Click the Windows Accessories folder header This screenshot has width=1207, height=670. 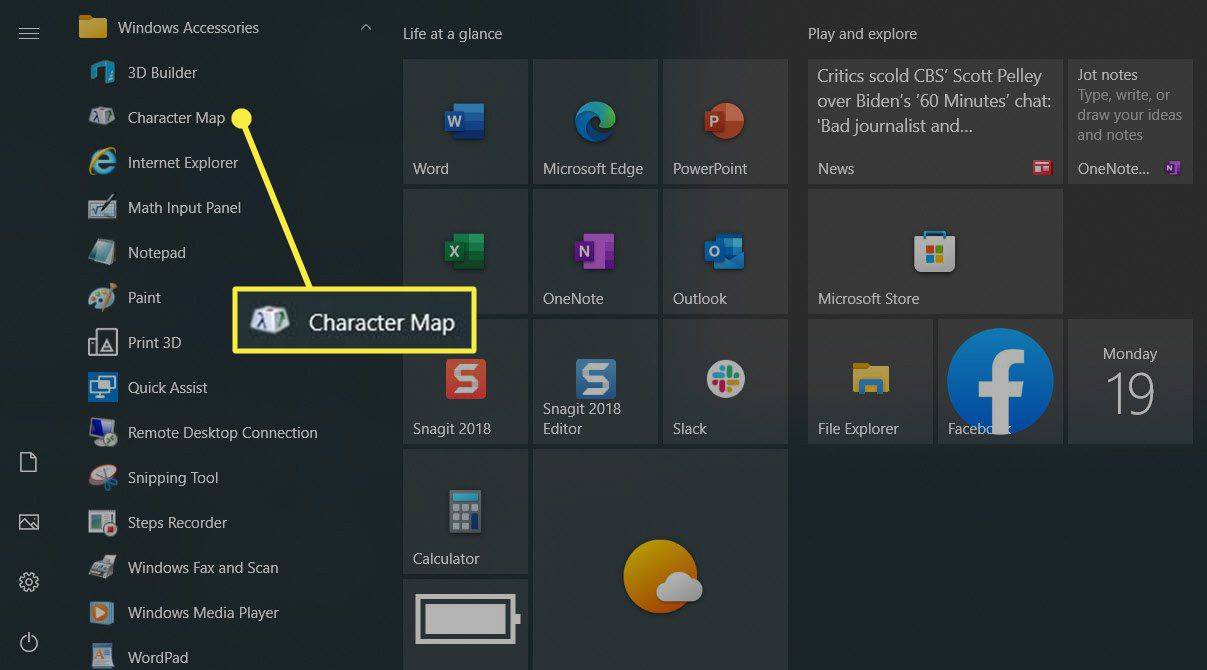(227, 27)
